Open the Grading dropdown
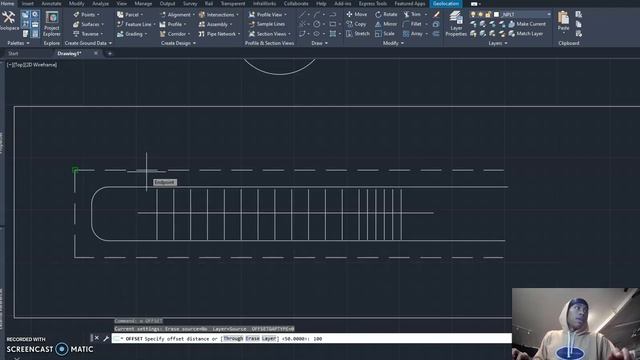The width and height of the screenshot is (640, 360). 132,34
